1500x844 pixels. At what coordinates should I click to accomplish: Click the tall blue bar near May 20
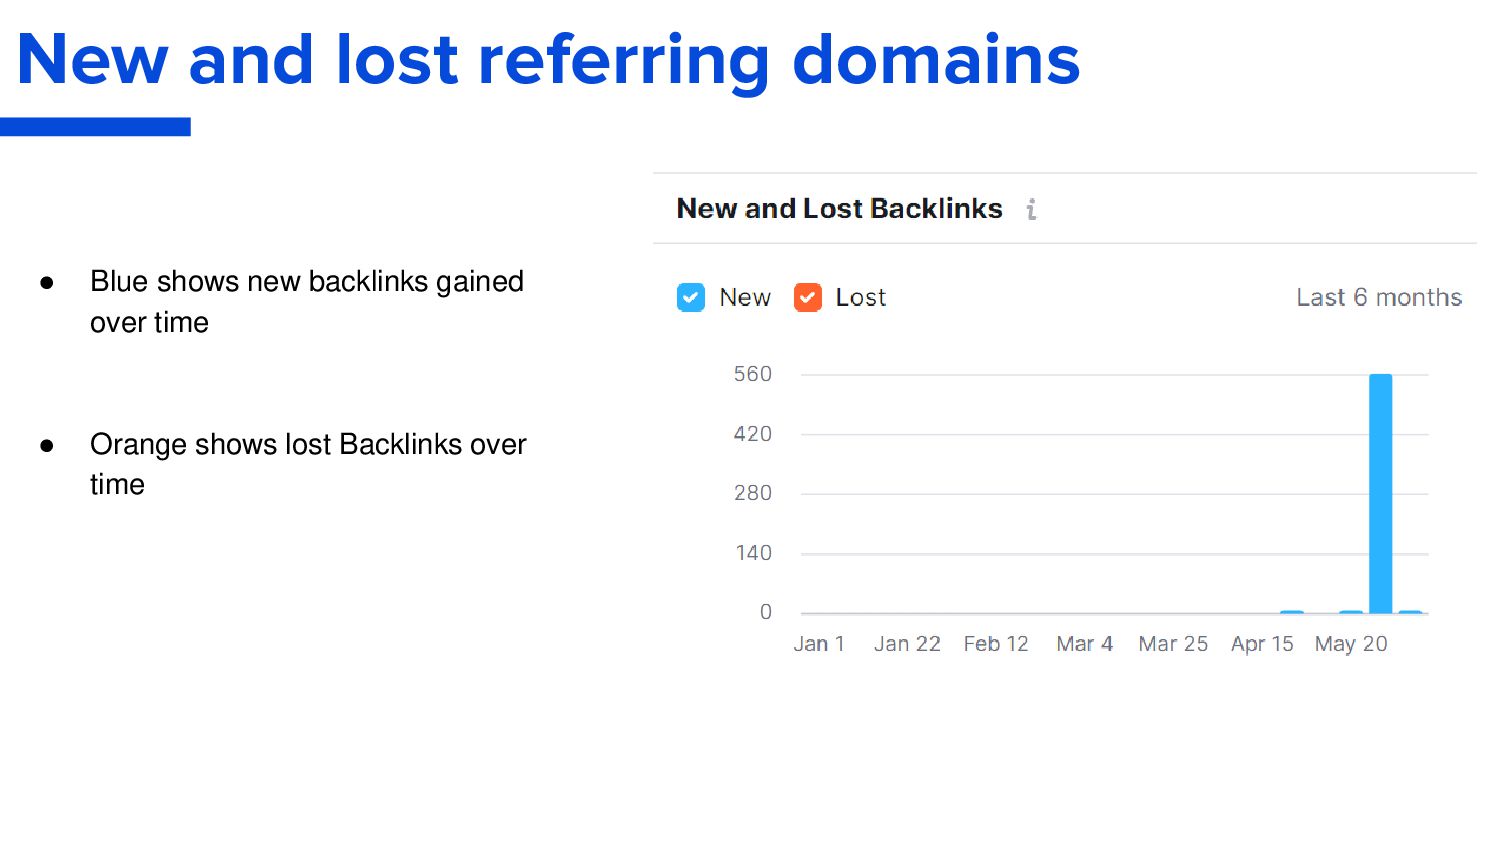(x=1381, y=493)
